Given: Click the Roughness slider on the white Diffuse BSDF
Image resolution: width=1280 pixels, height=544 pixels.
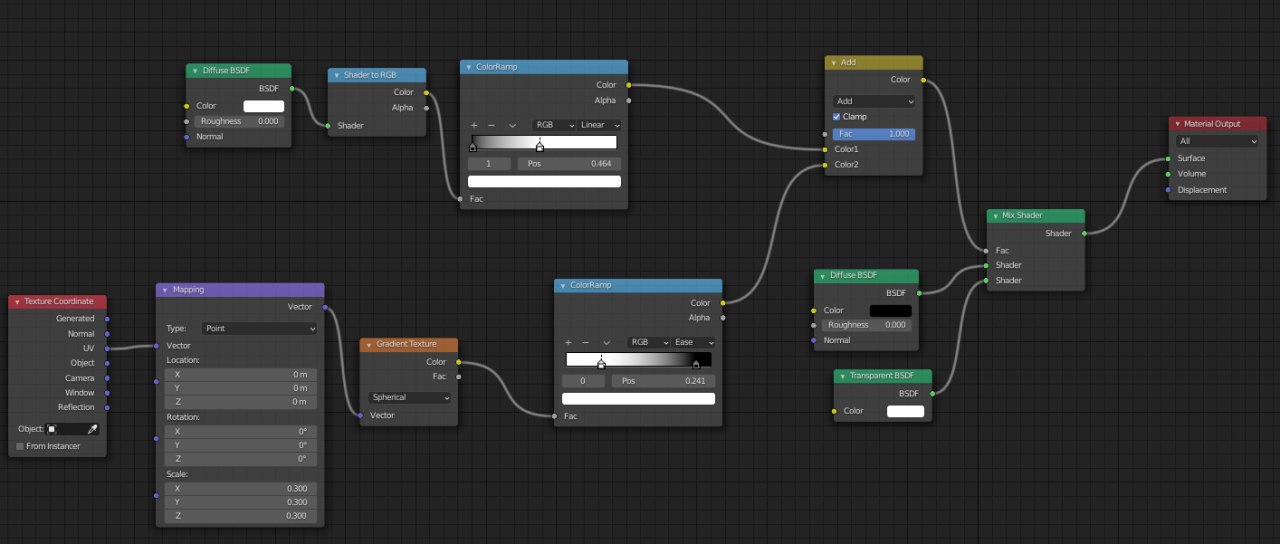Looking at the screenshot, I should pos(240,121).
